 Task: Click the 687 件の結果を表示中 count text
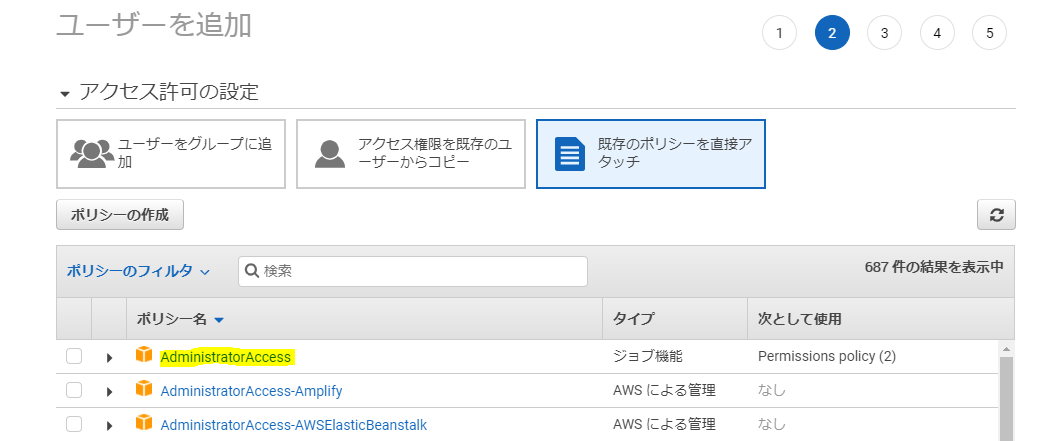click(x=934, y=267)
